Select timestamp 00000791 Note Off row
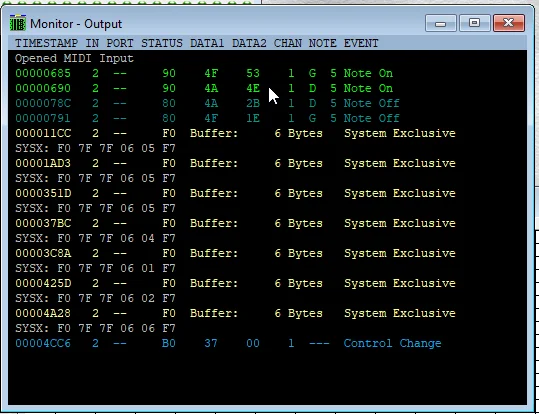539x414 pixels. (207, 118)
